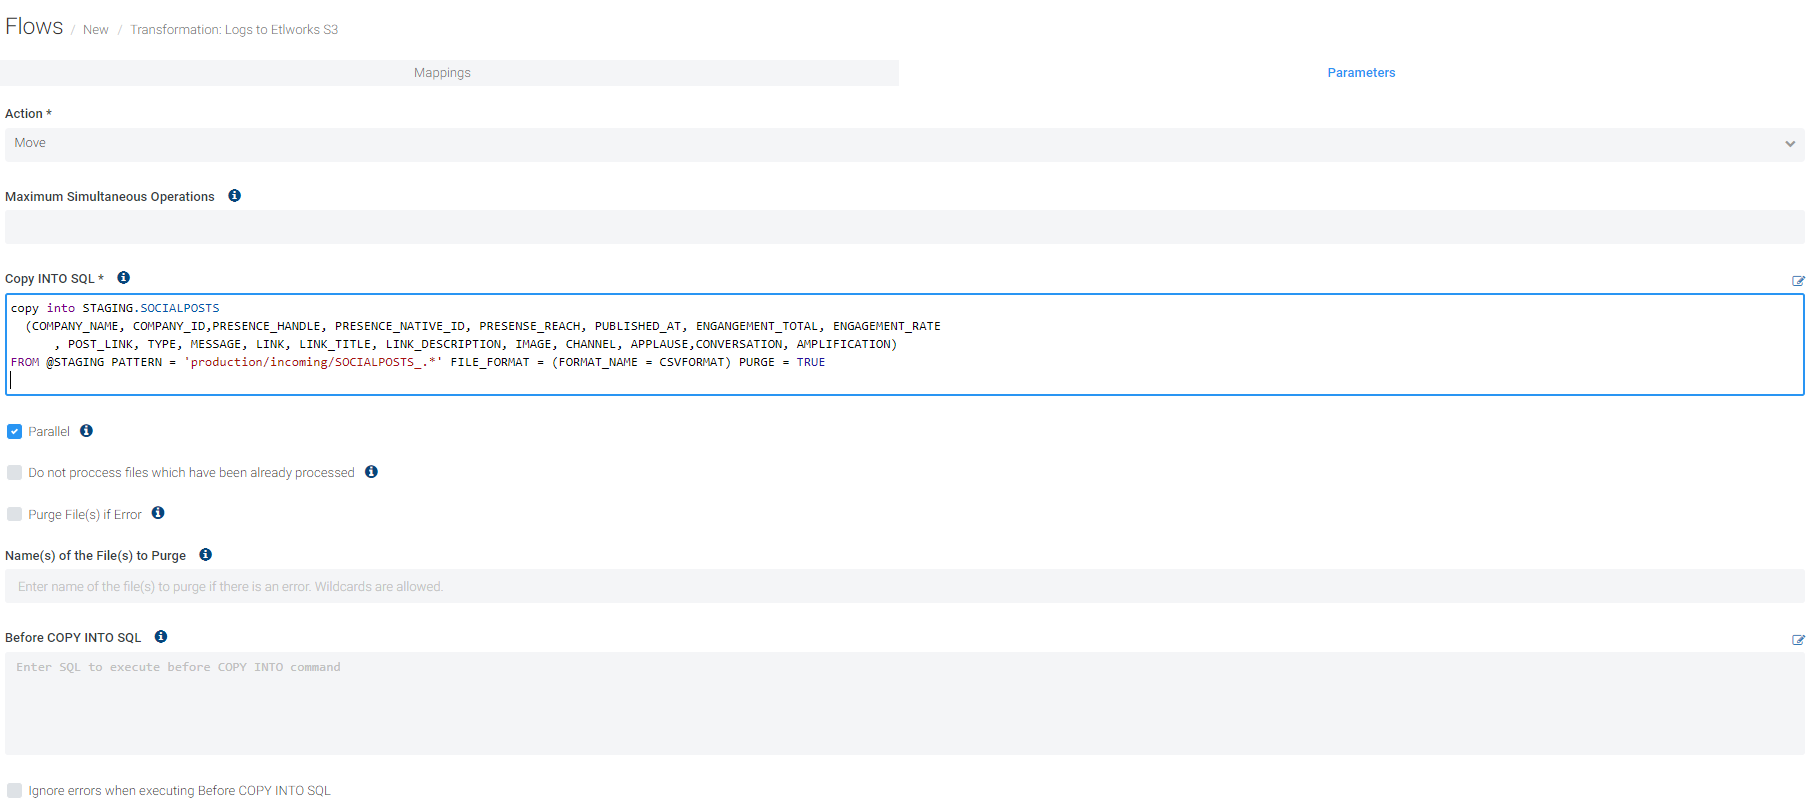Focus the Name(s) of File(s) to Purge field
Image resolution: width=1815 pixels, height=805 pixels.
coord(904,587)
